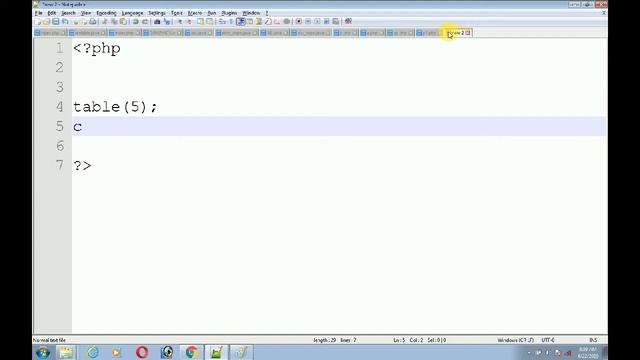Click the '?>' closing tag text
The width and height of the screenshot is (640, 360).
click(82, 165)
